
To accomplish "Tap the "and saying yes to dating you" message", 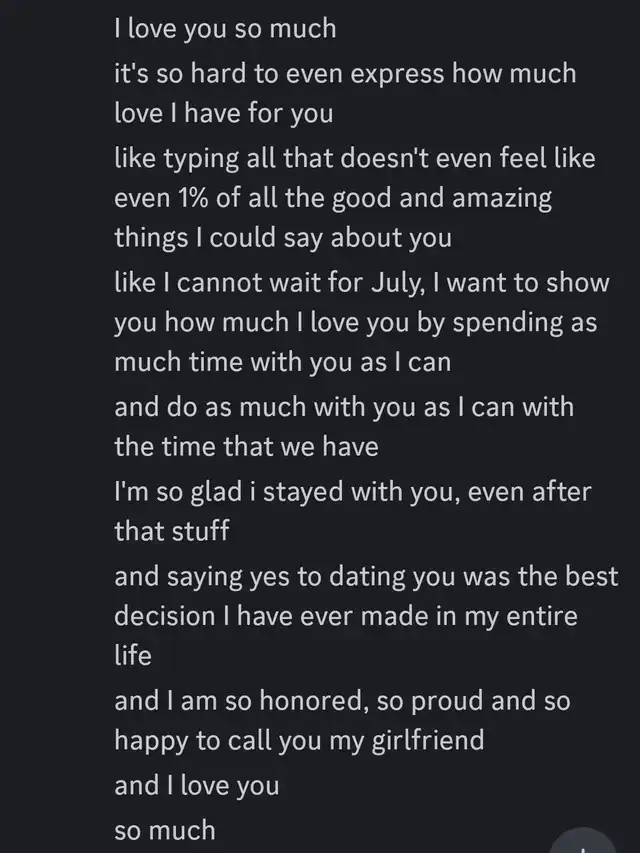I will coord(366,576).
